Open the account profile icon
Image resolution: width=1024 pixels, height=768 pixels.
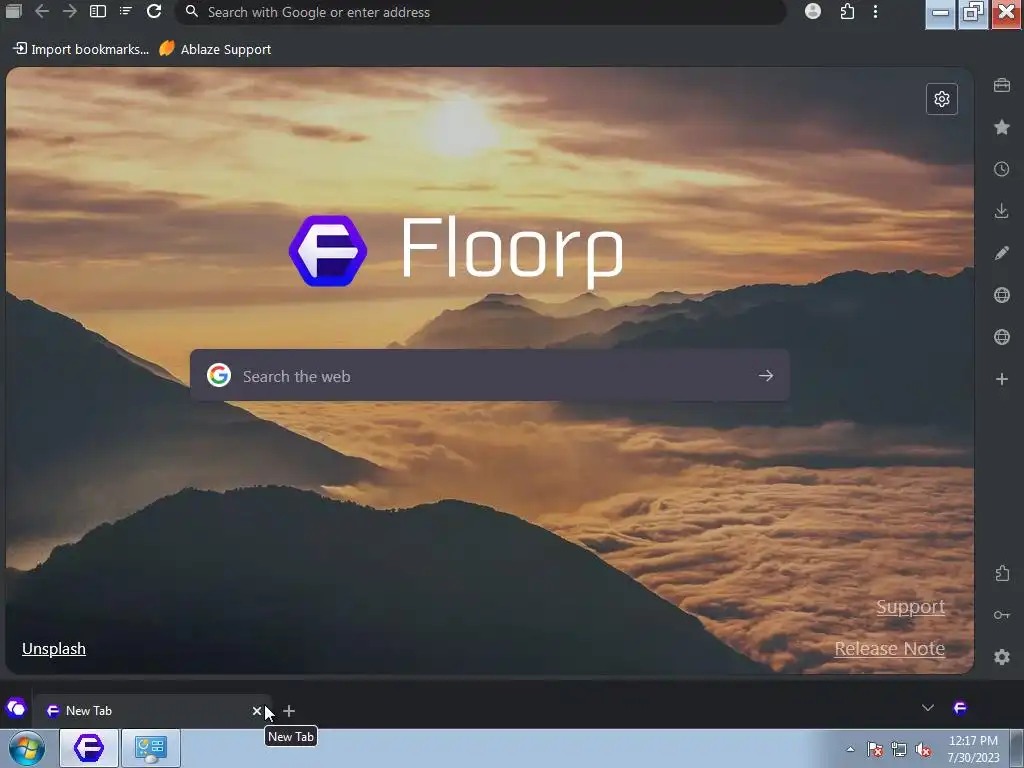click(x=813, y=11)
